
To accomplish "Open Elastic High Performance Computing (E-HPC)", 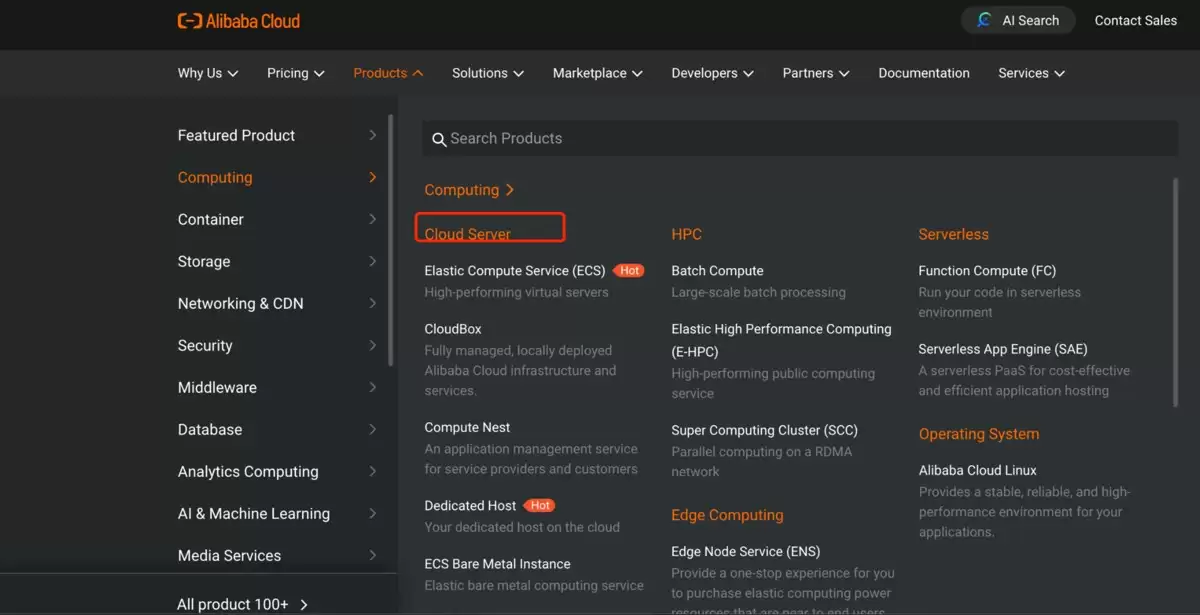I will [x=781, y=340].
